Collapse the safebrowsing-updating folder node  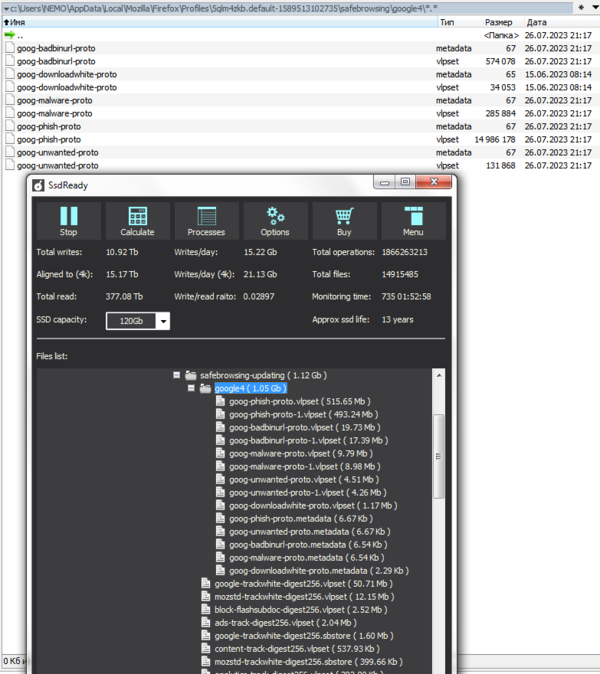click(x=177, y=375)
